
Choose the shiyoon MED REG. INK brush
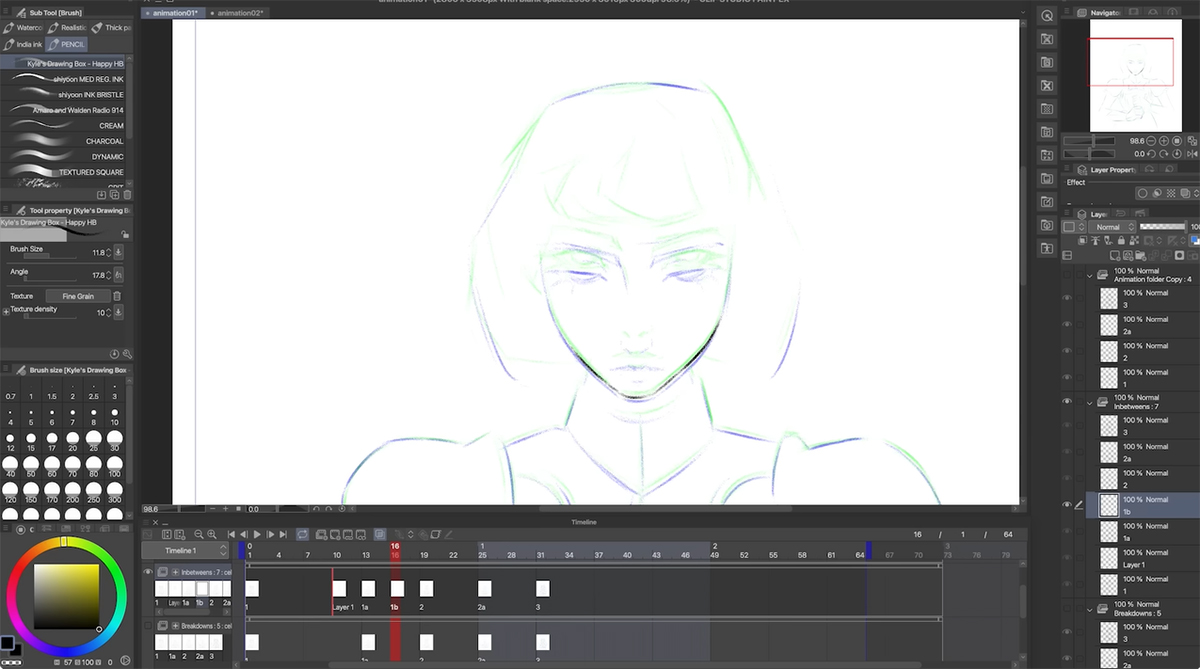tap(64, 79)
